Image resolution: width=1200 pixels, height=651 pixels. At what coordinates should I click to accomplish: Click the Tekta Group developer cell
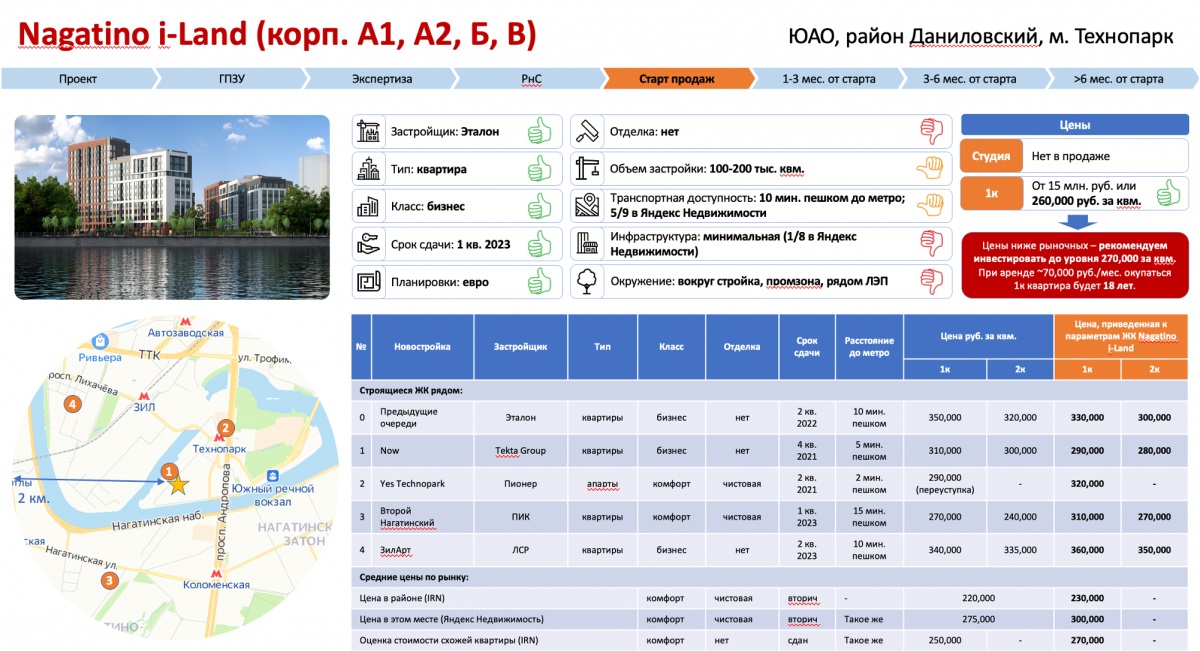pyautogui.click(x=521, y=450)
